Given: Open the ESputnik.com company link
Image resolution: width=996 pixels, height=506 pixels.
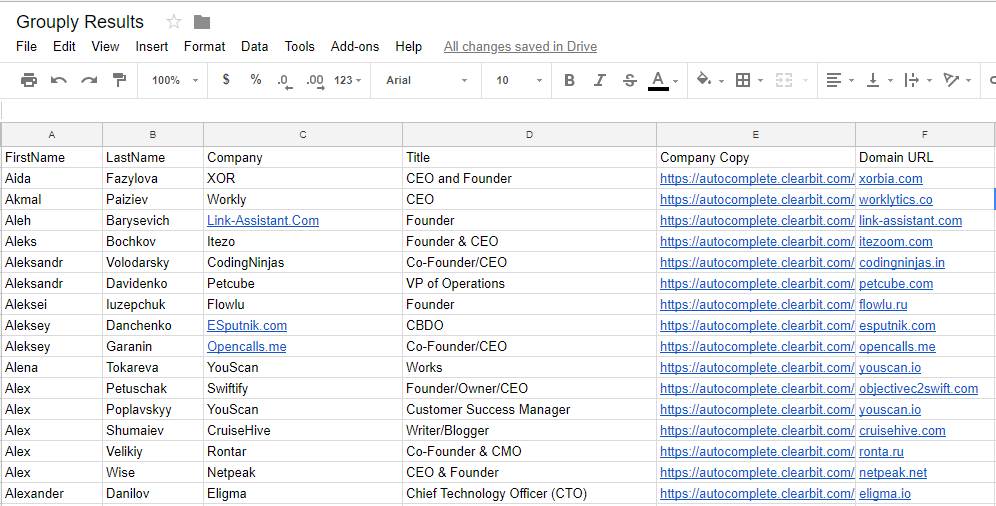Looking at the screenshot, I should (246, 326).
